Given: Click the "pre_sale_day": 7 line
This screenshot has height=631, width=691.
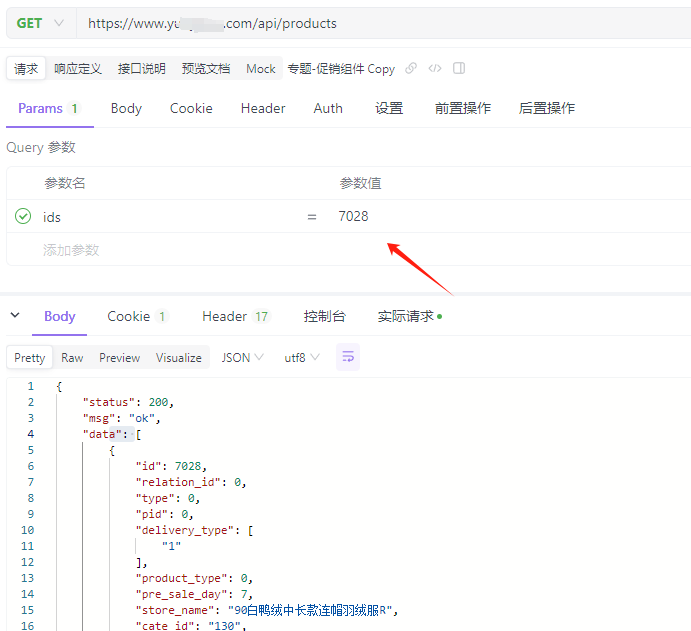Looking at the screenshot, I should [x=194, y=594].
